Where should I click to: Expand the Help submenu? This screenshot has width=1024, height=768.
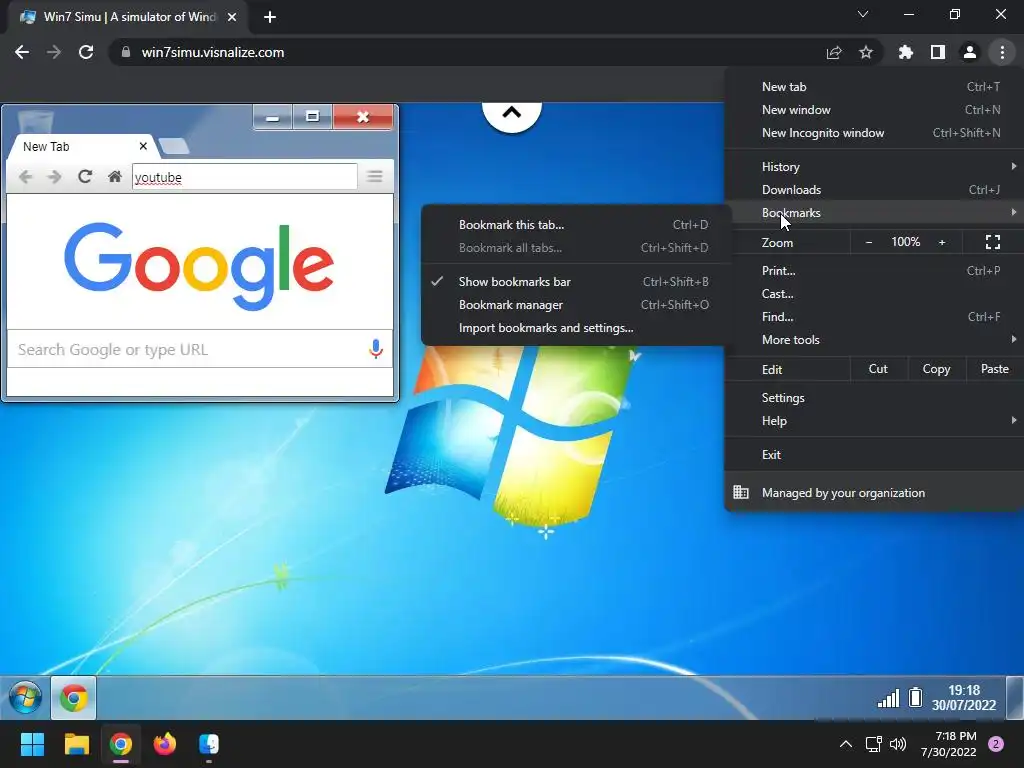874,421
